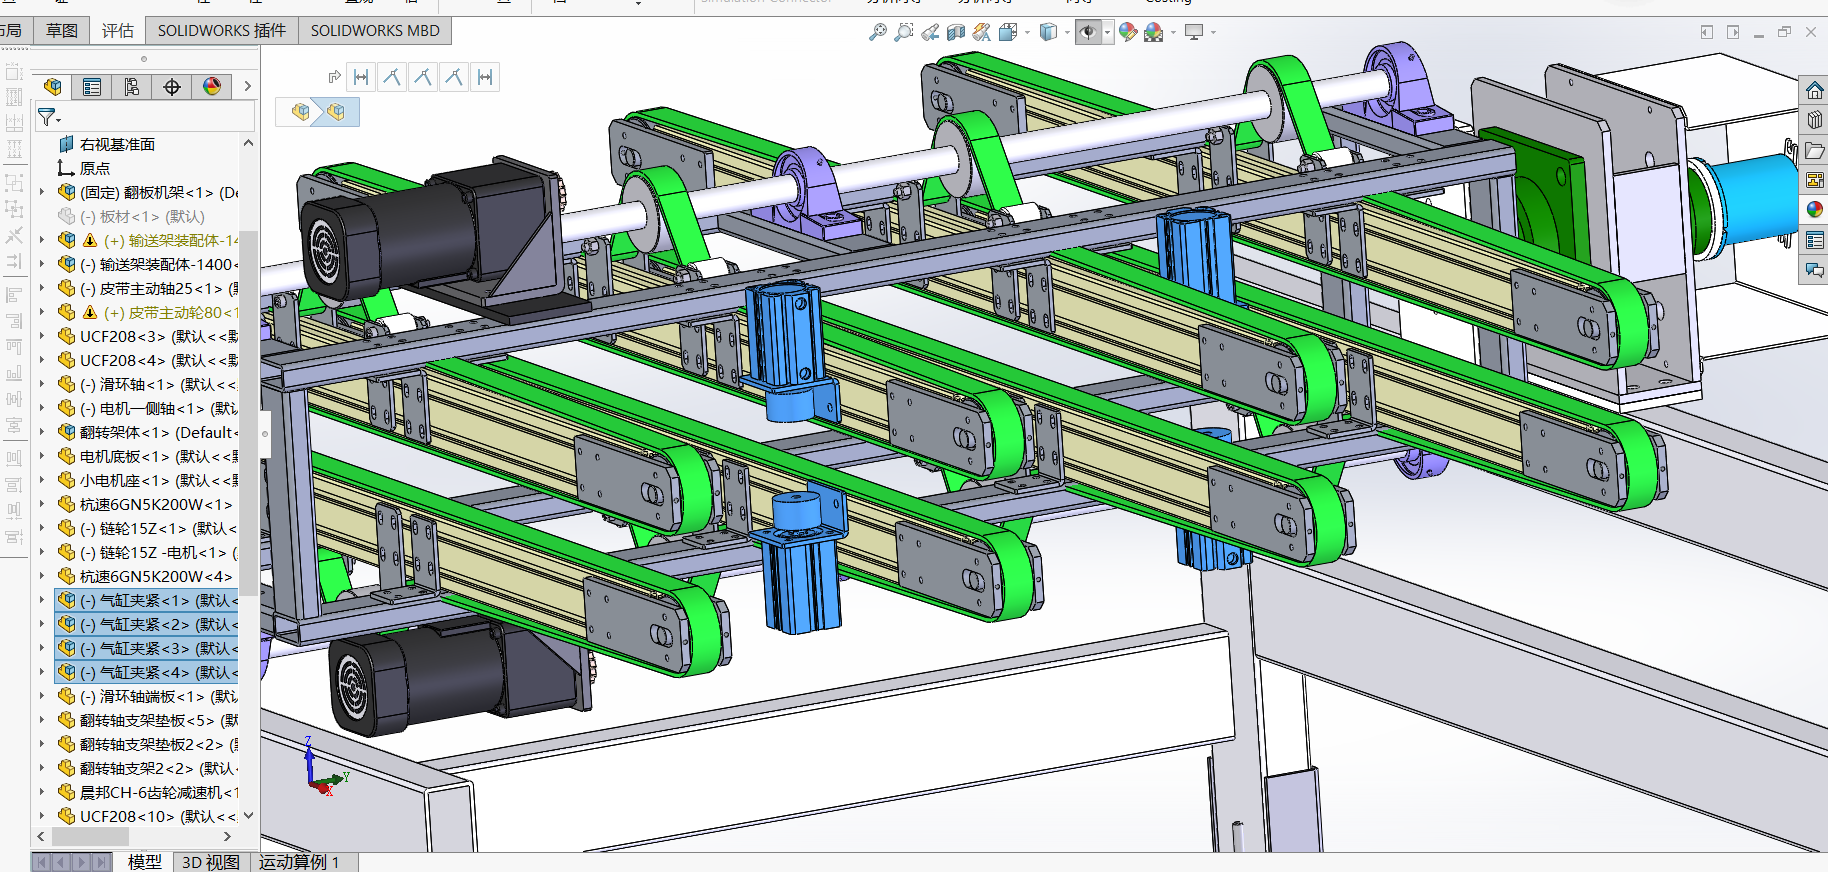Open View Palette task pane icon
The width and height of the screenshot is (1828, 872).
click(x=1814, y=180)
